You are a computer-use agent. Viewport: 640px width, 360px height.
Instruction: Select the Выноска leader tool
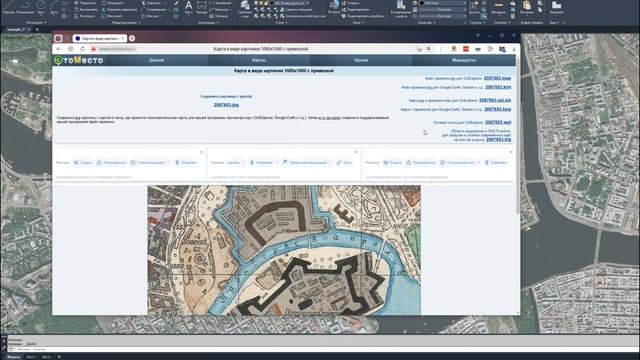(219, 9)
